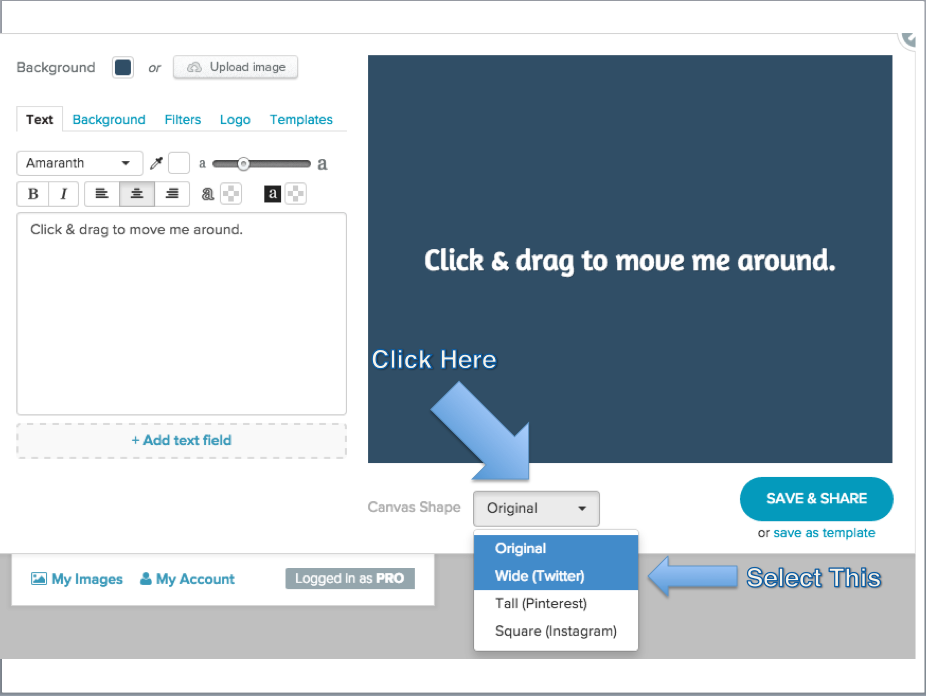Open the Canvas Shape Original dropdown
926x696 pixels.
536,509
